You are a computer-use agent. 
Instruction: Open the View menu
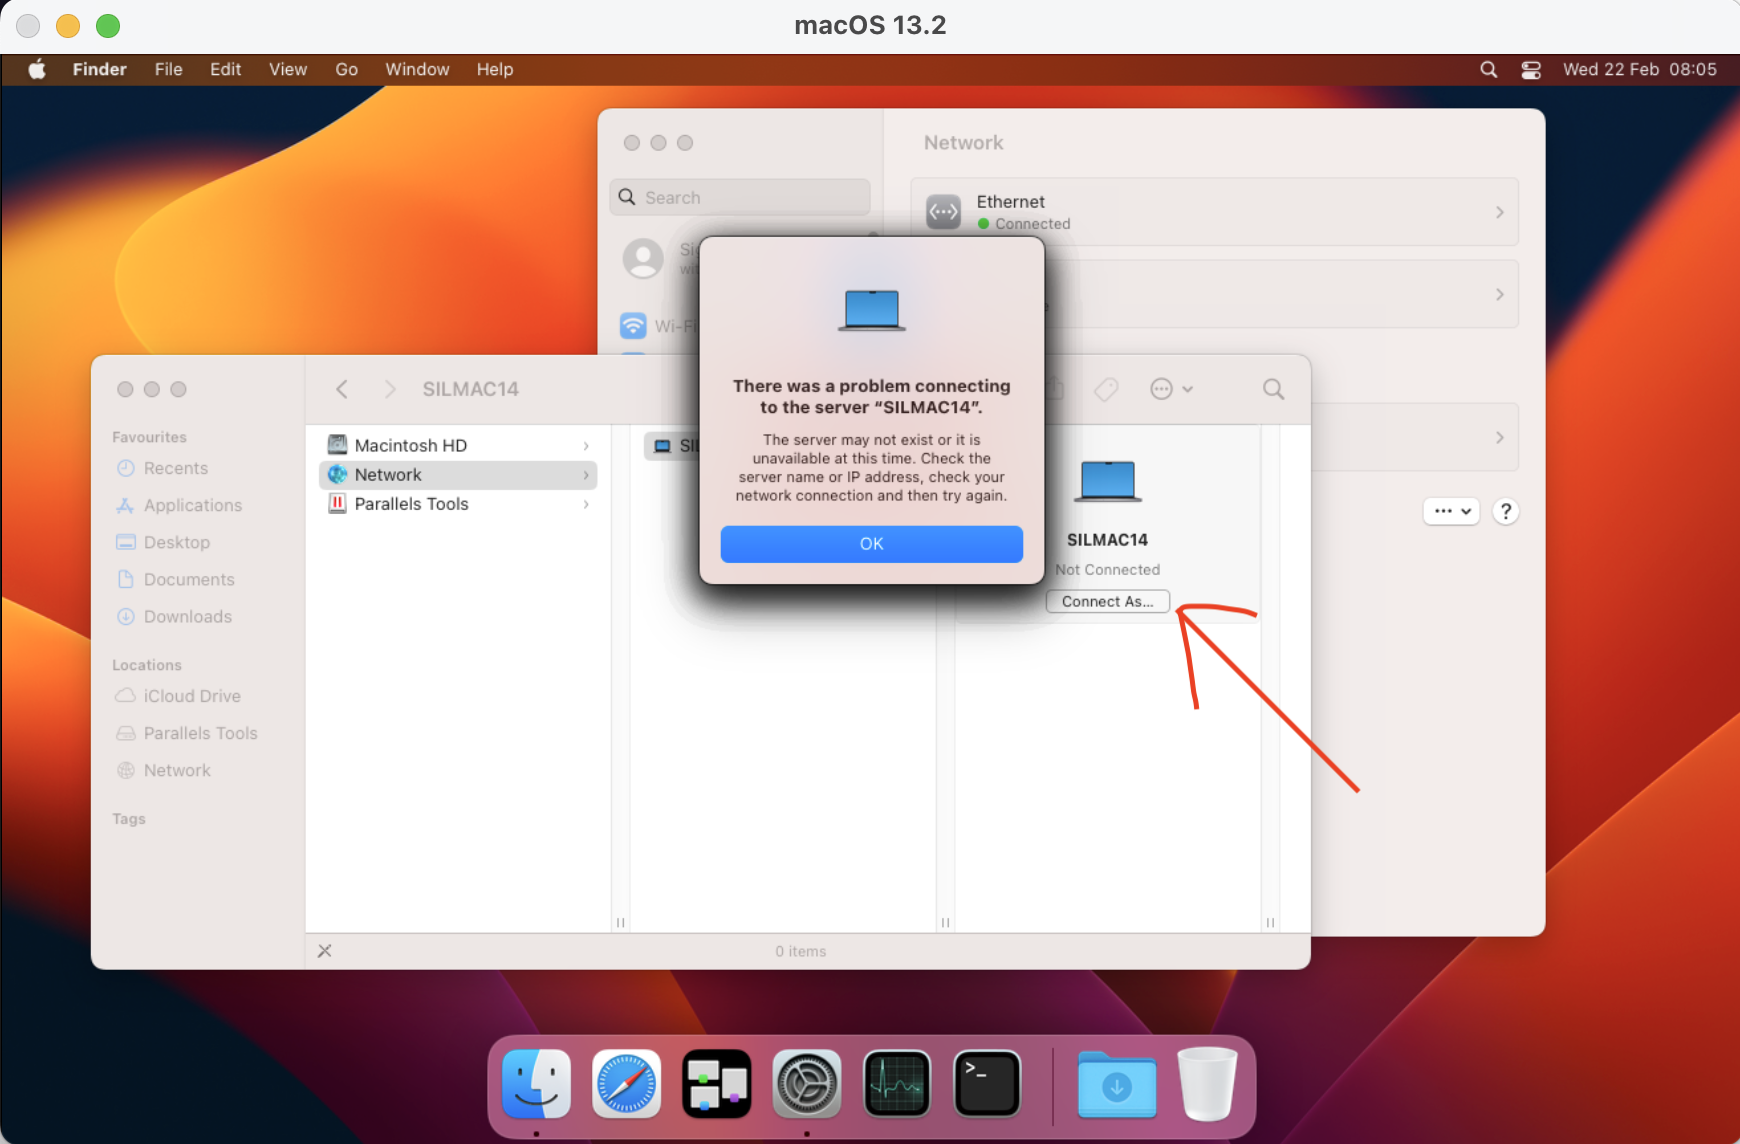(x=288, y=69)
